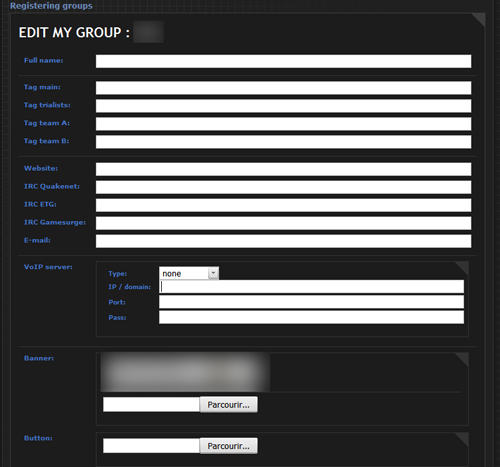Select the Tag trialists input field

point(283,106)
